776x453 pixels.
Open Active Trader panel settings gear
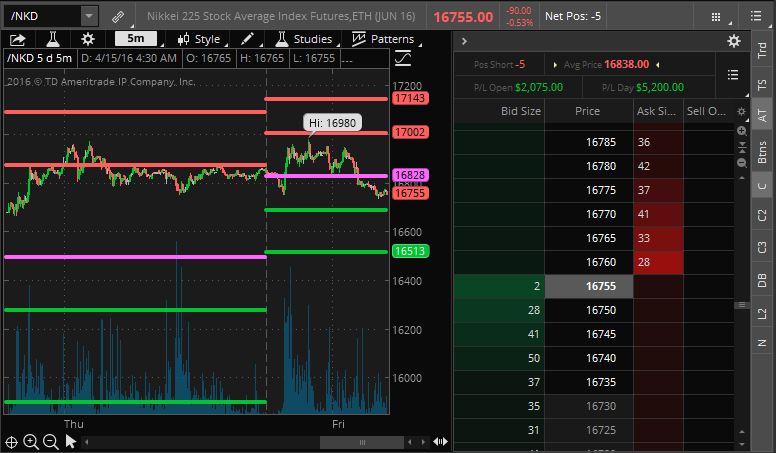734,41
